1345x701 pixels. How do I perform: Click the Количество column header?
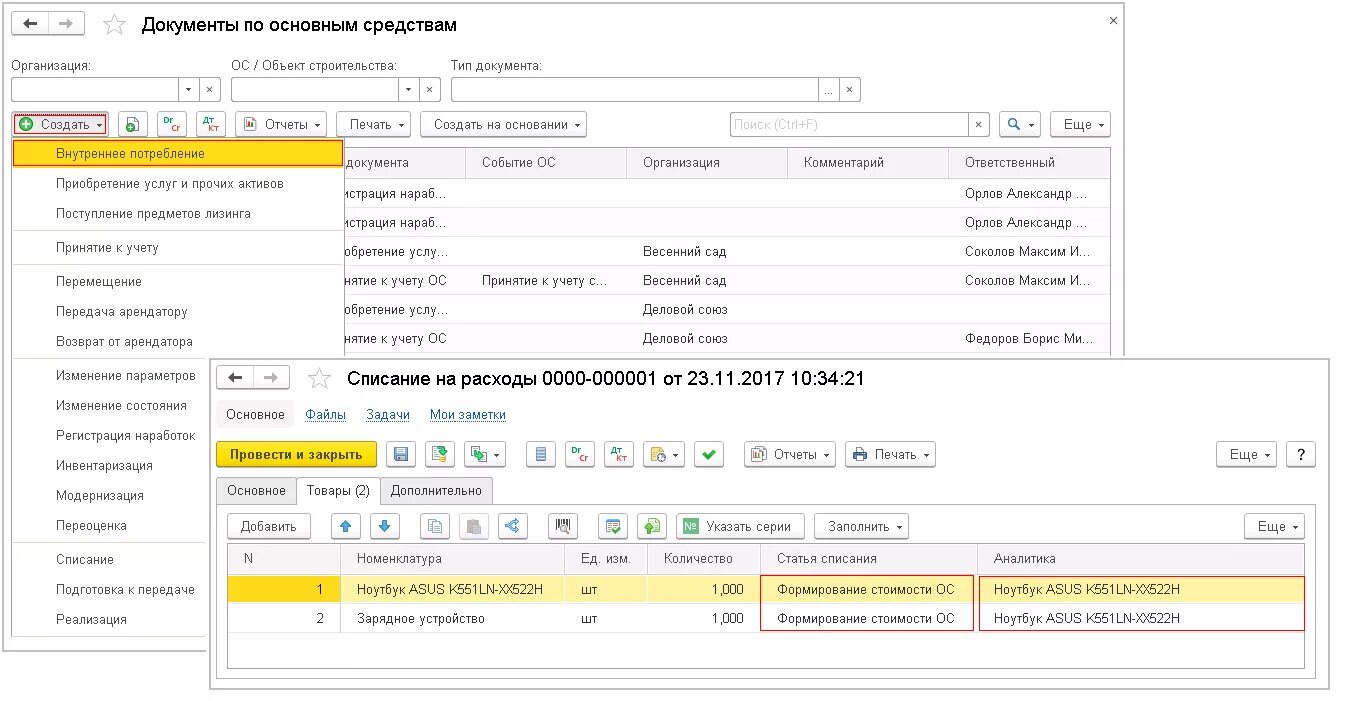[704, 559]
